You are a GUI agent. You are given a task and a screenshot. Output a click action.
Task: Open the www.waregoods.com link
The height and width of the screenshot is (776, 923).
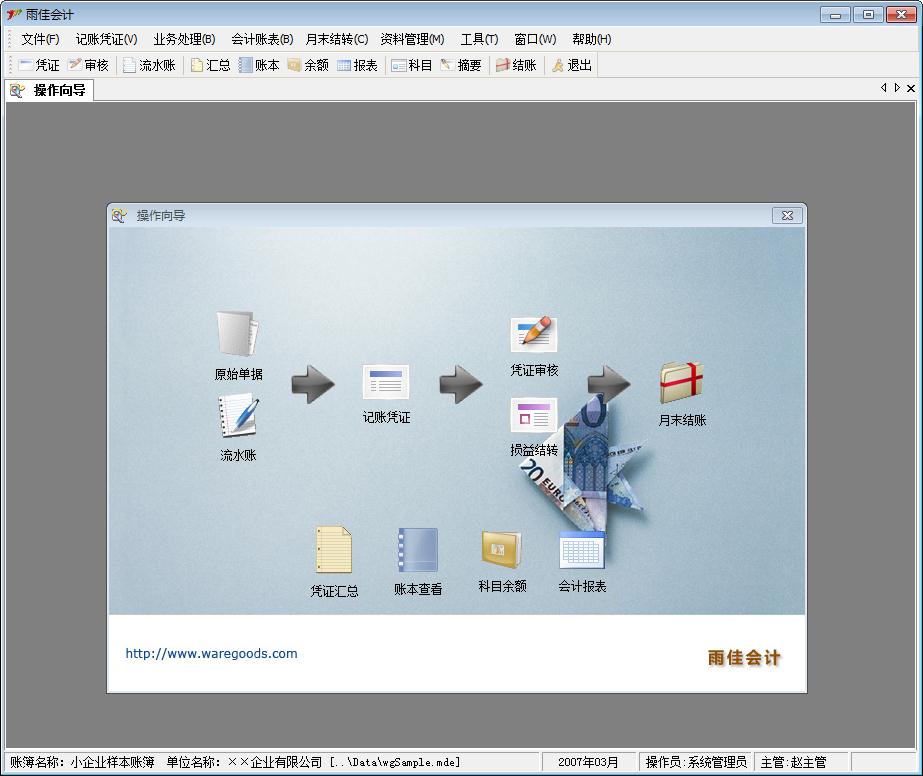click(x=211, y=654)
